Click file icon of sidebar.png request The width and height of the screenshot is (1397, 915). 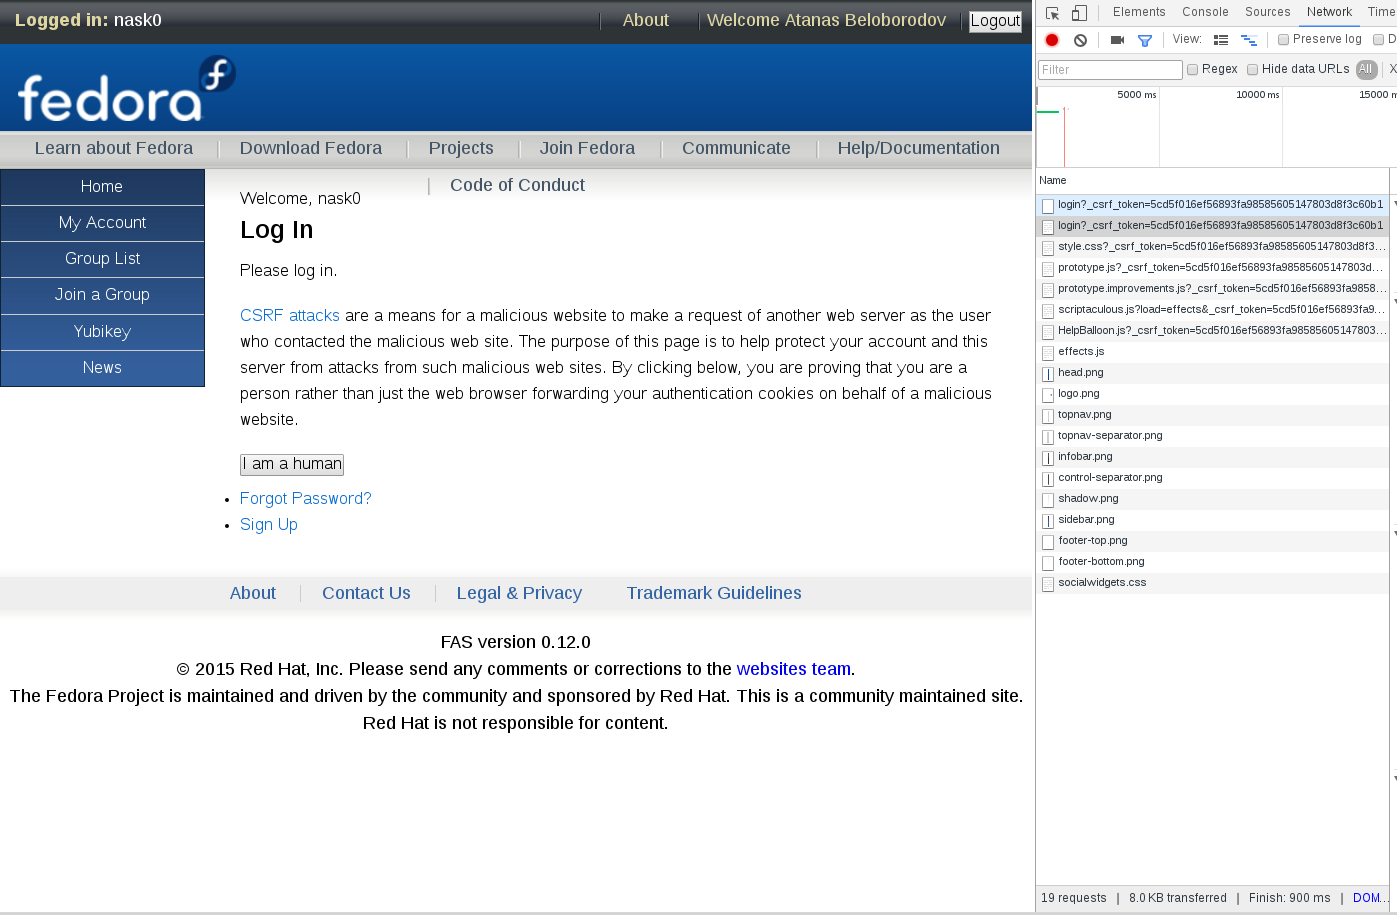[x=1048, y=521]
